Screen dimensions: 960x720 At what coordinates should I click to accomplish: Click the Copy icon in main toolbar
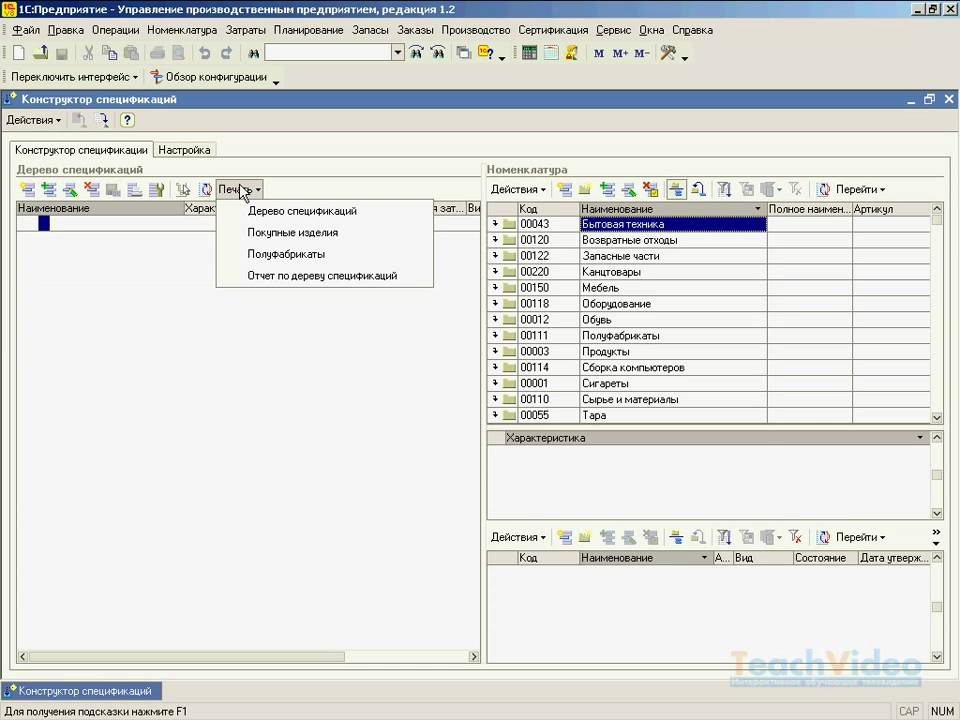[110, 53]
